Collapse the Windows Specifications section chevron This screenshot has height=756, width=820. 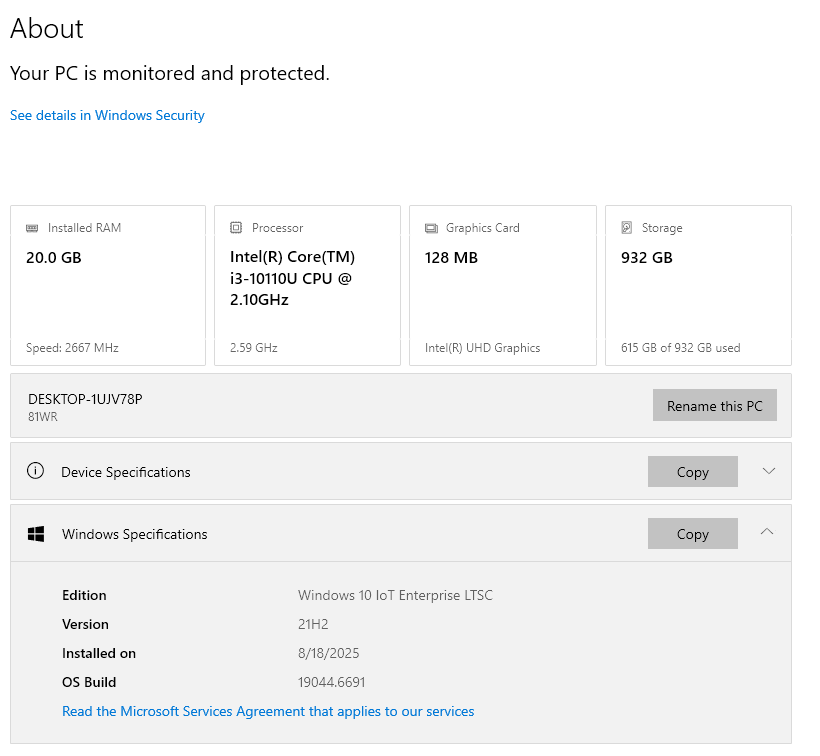tap(767, 532)
